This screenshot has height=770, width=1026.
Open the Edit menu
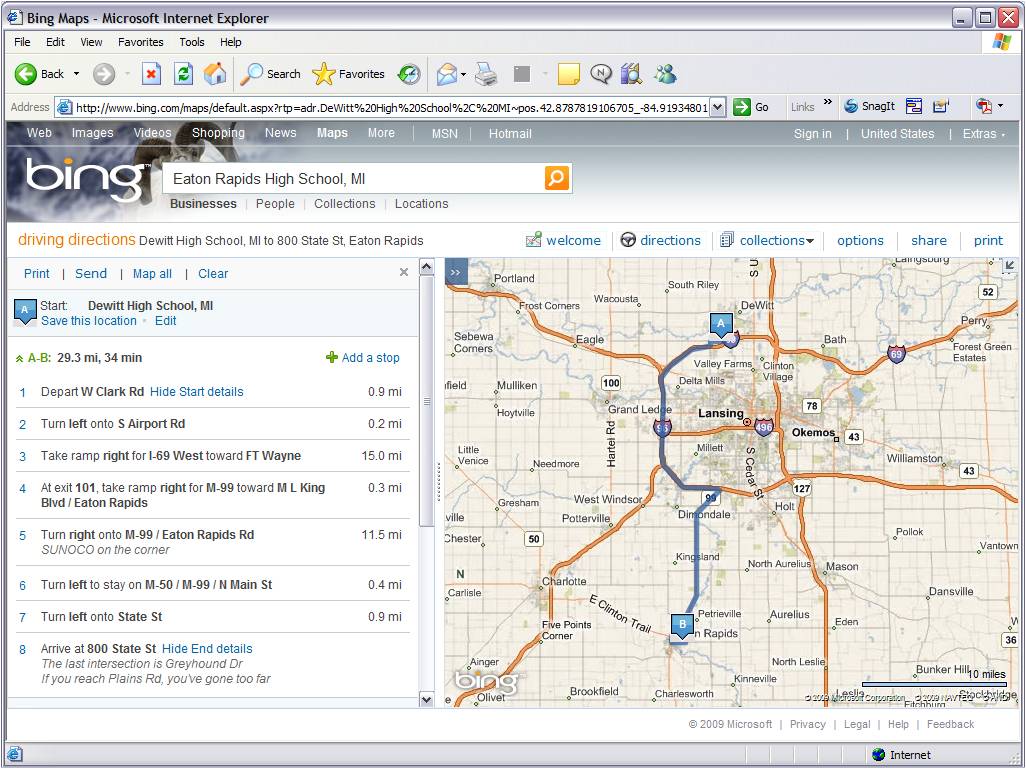tap(55, 42)
